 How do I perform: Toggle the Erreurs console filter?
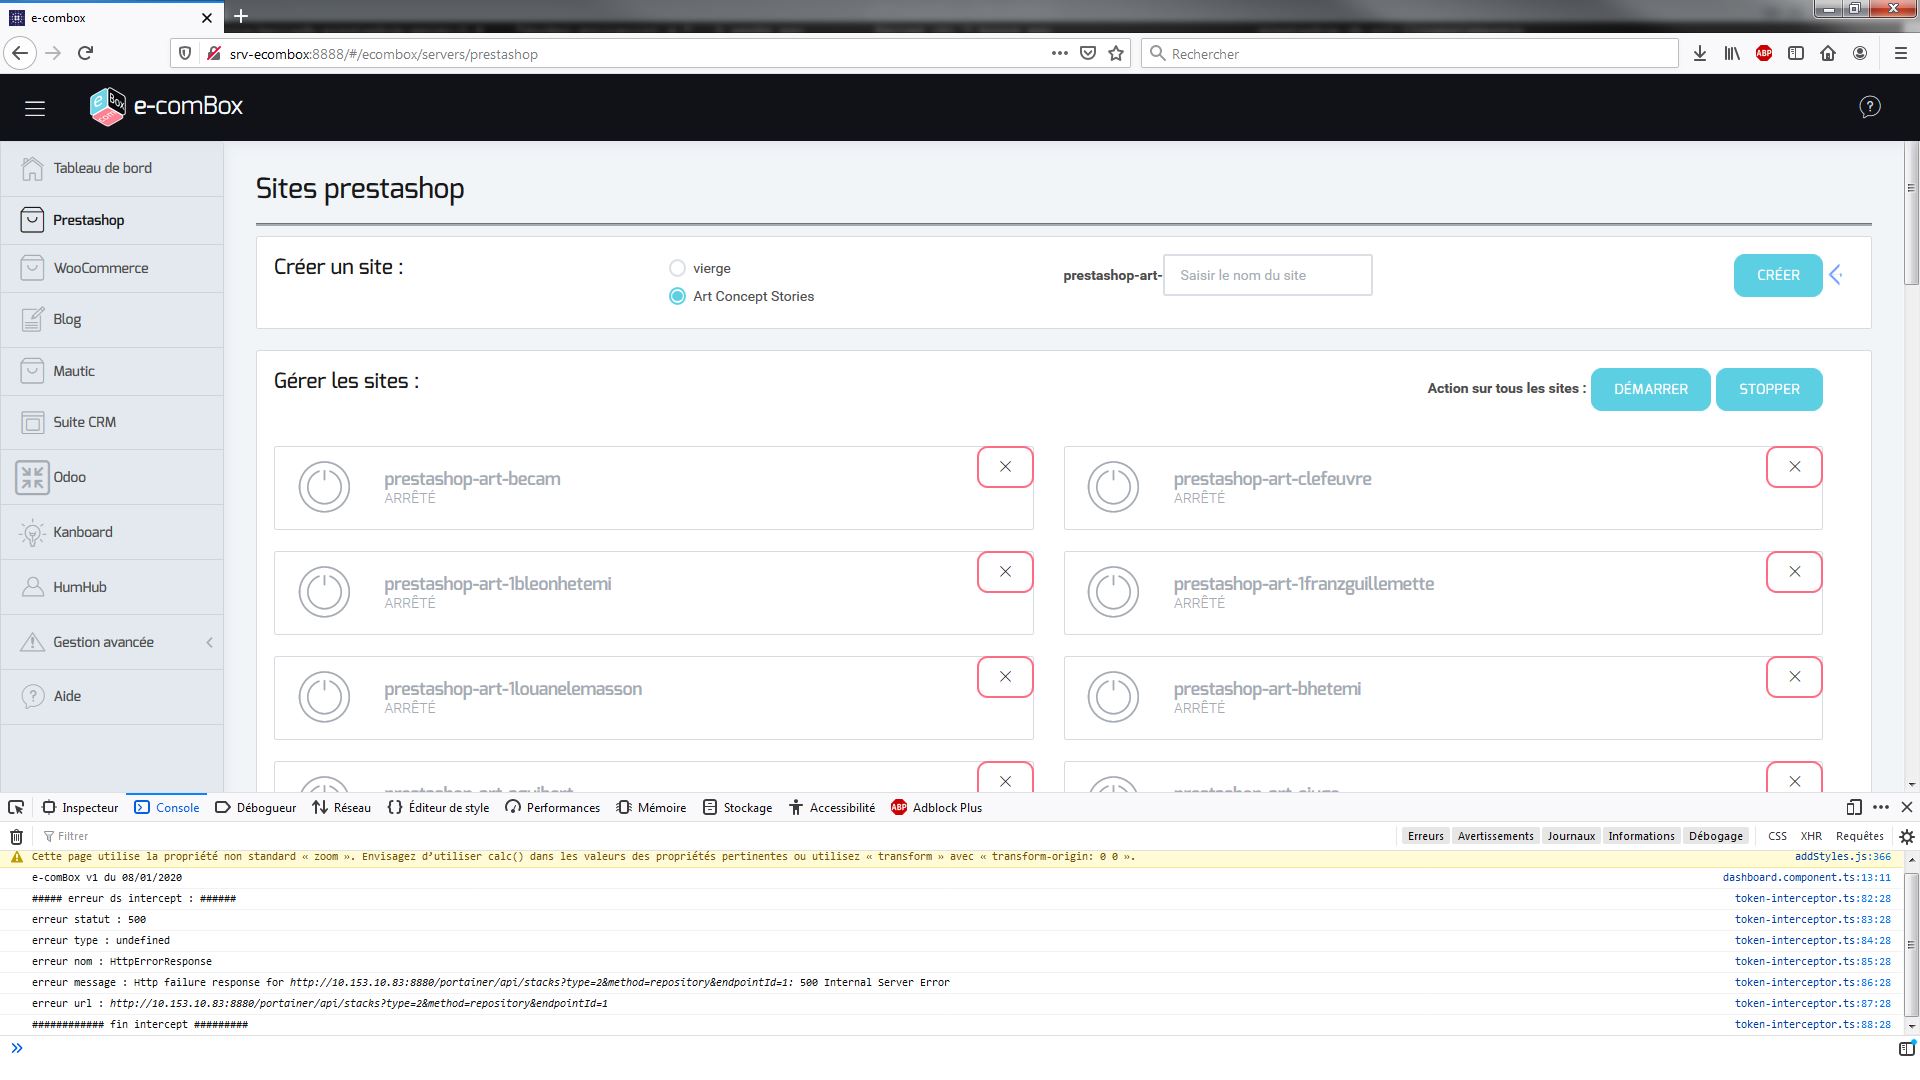click(x=1425, y=836)
